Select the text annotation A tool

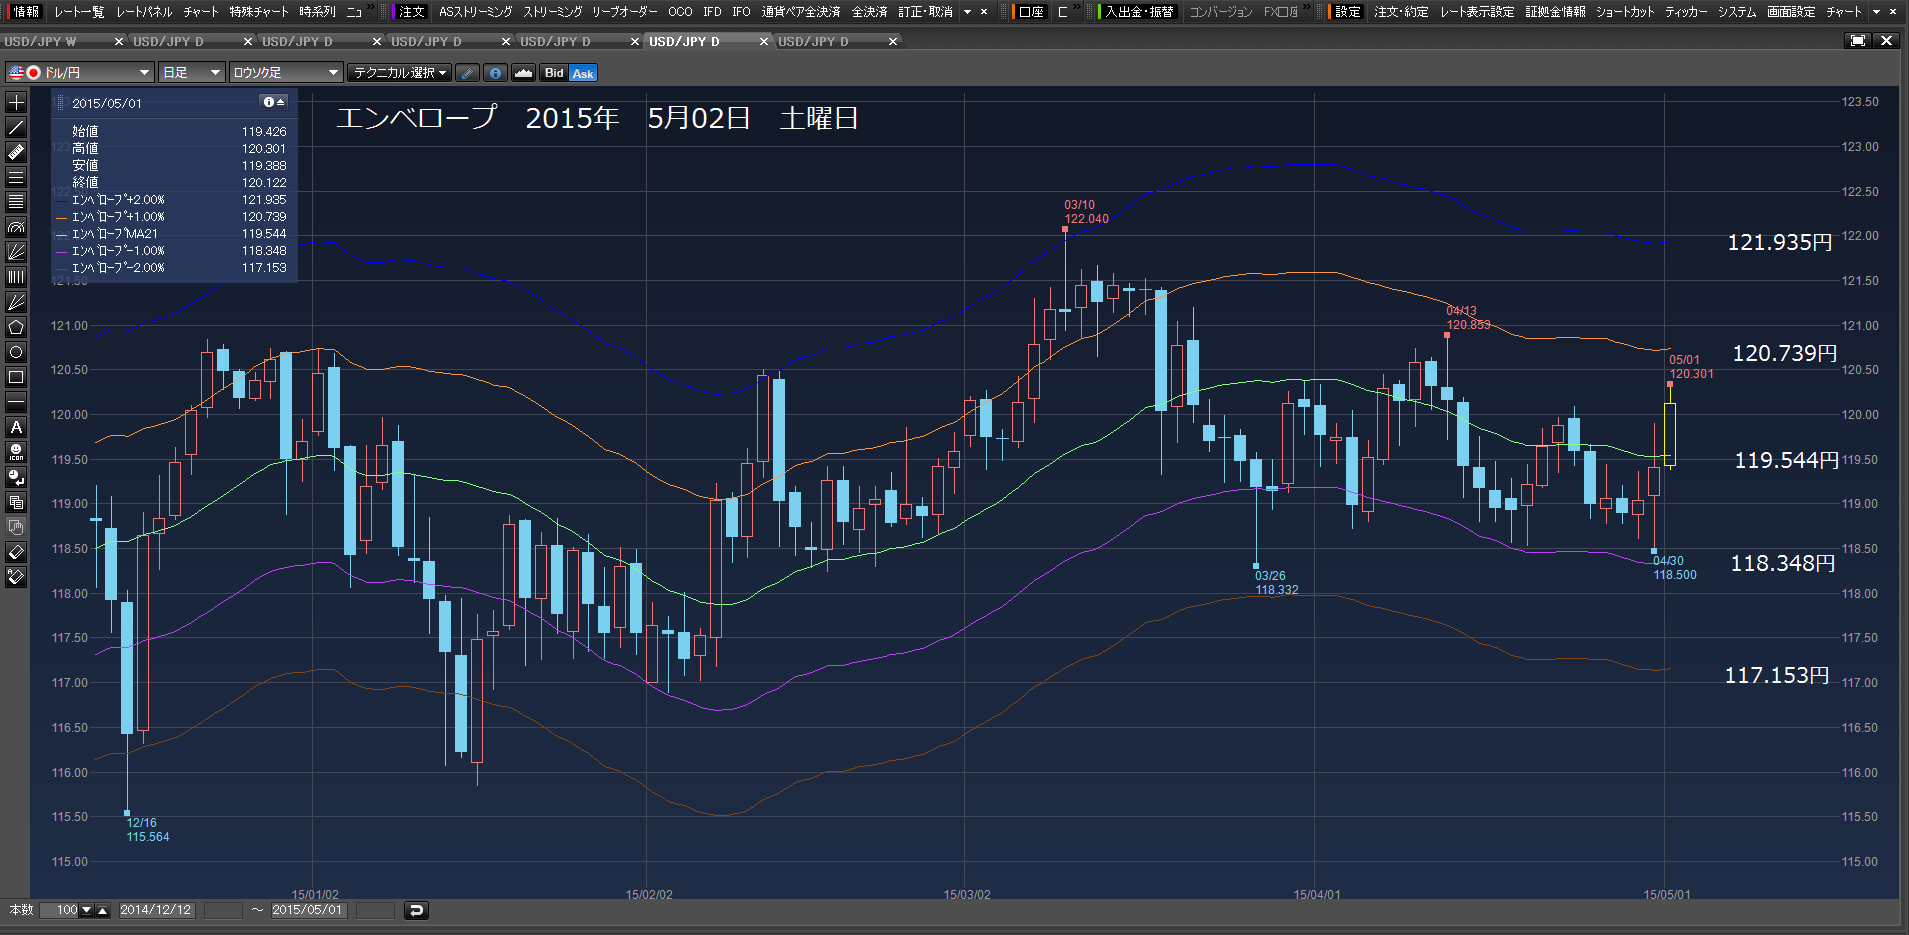[x=16, y=427]
